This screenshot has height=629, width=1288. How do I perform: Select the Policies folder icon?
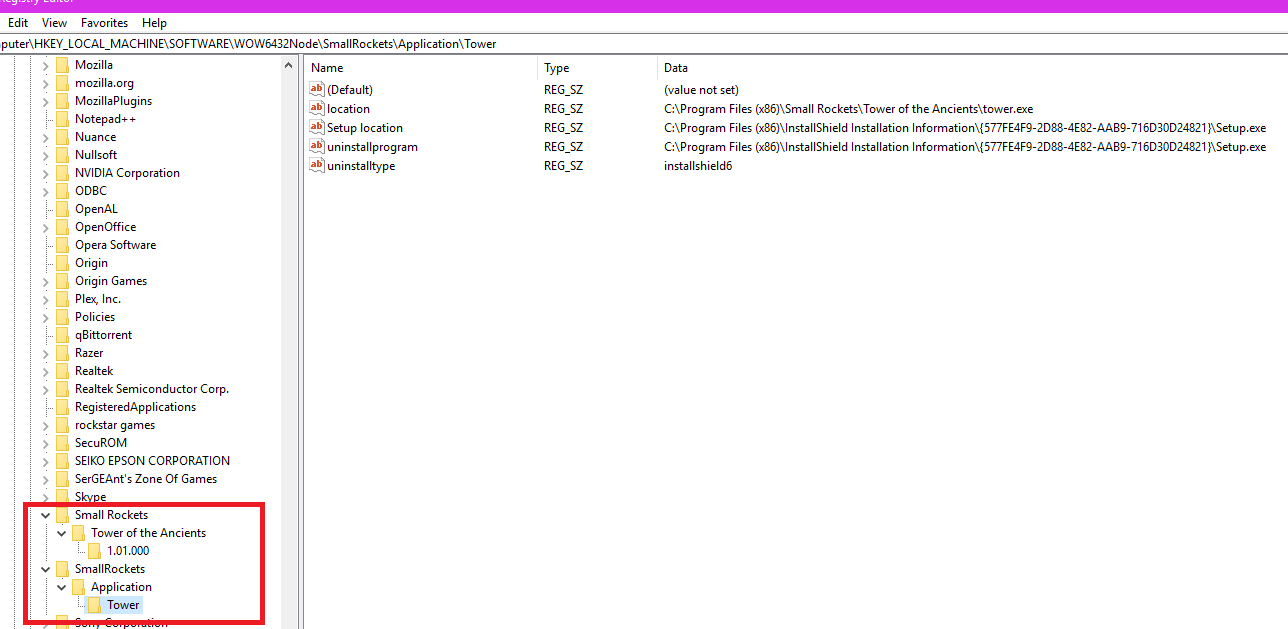point(62,317)
